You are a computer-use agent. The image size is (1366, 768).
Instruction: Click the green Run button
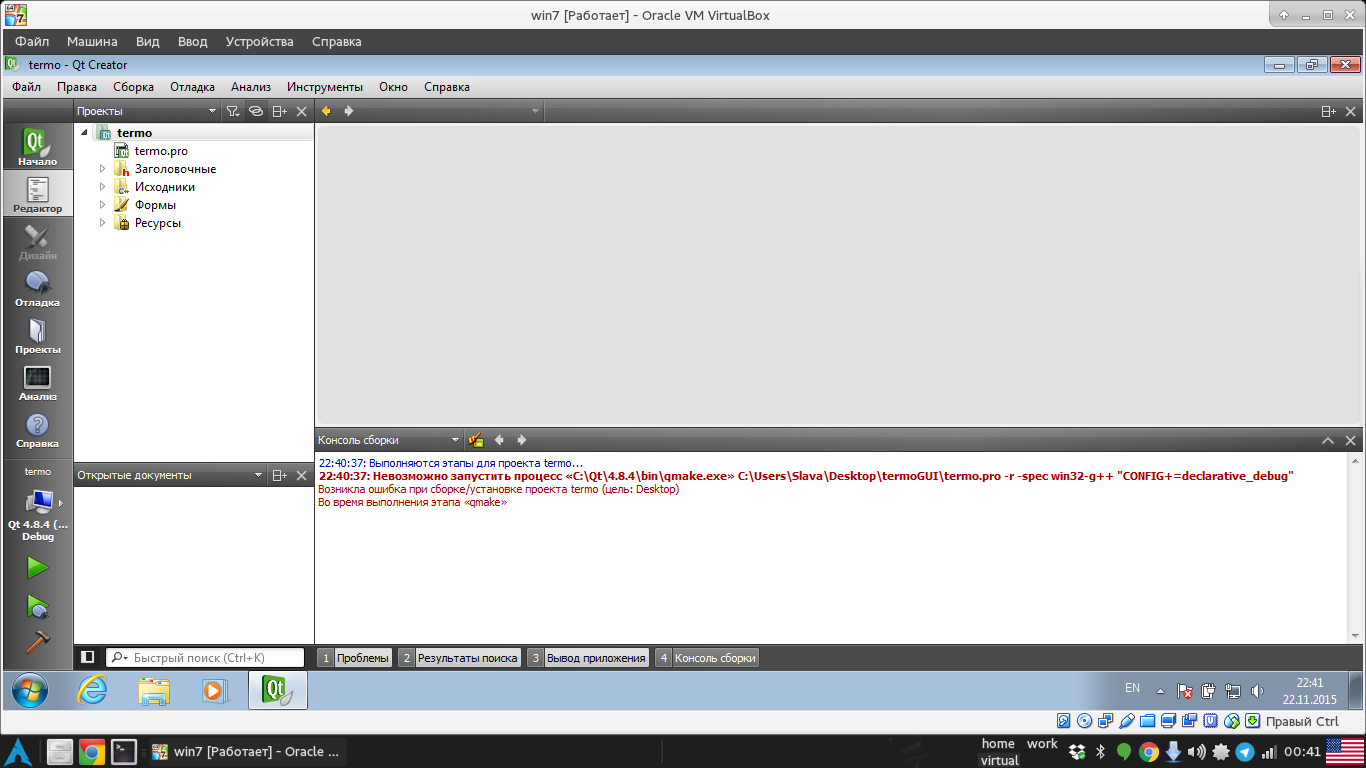click(37, 568)
